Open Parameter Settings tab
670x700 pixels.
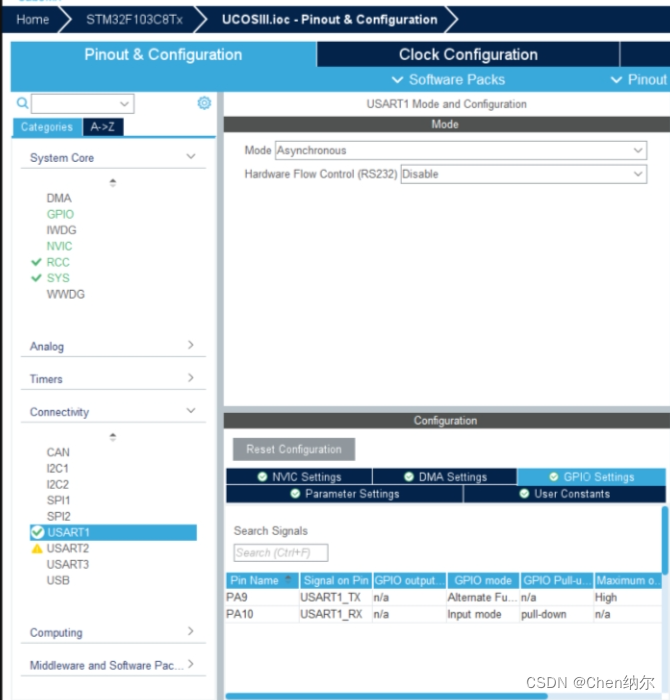click(345, 494)
